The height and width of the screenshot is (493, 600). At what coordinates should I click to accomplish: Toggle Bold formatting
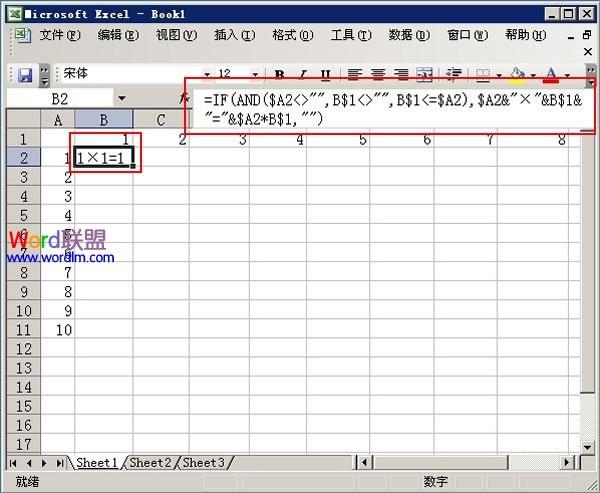[x=279, y=74]
